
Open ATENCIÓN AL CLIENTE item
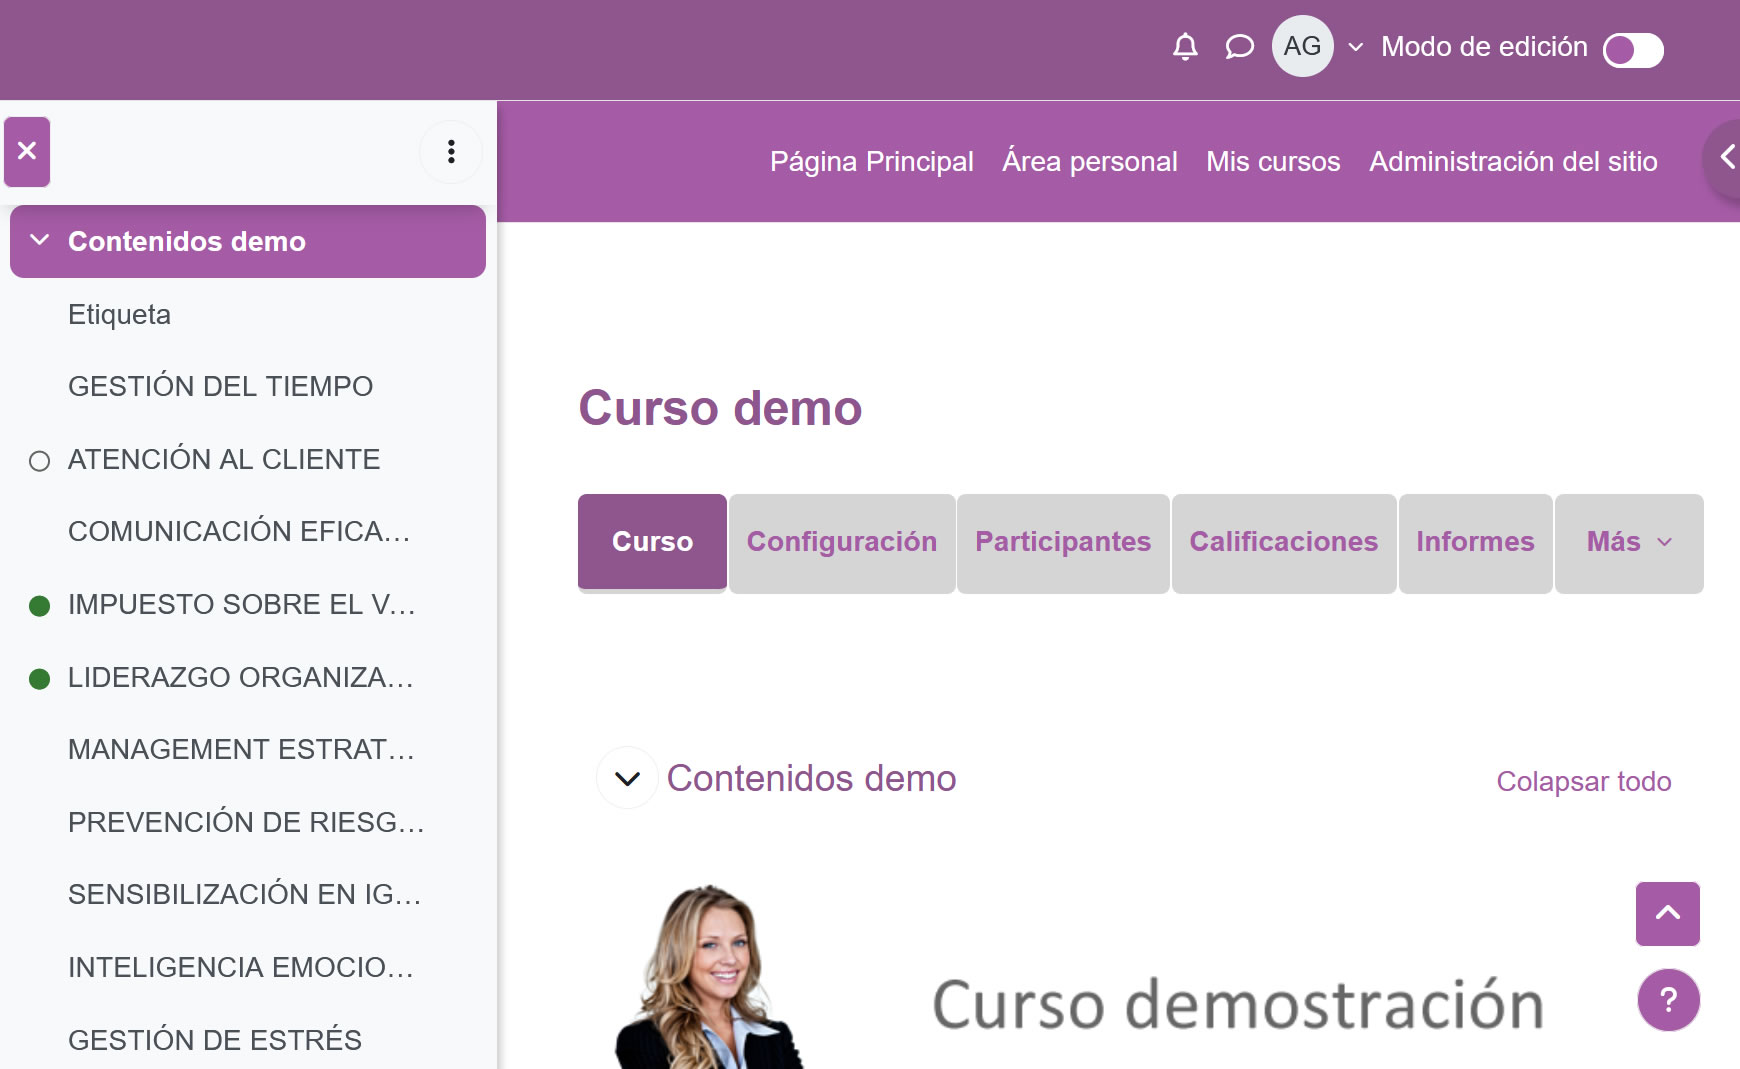[224, 459]
